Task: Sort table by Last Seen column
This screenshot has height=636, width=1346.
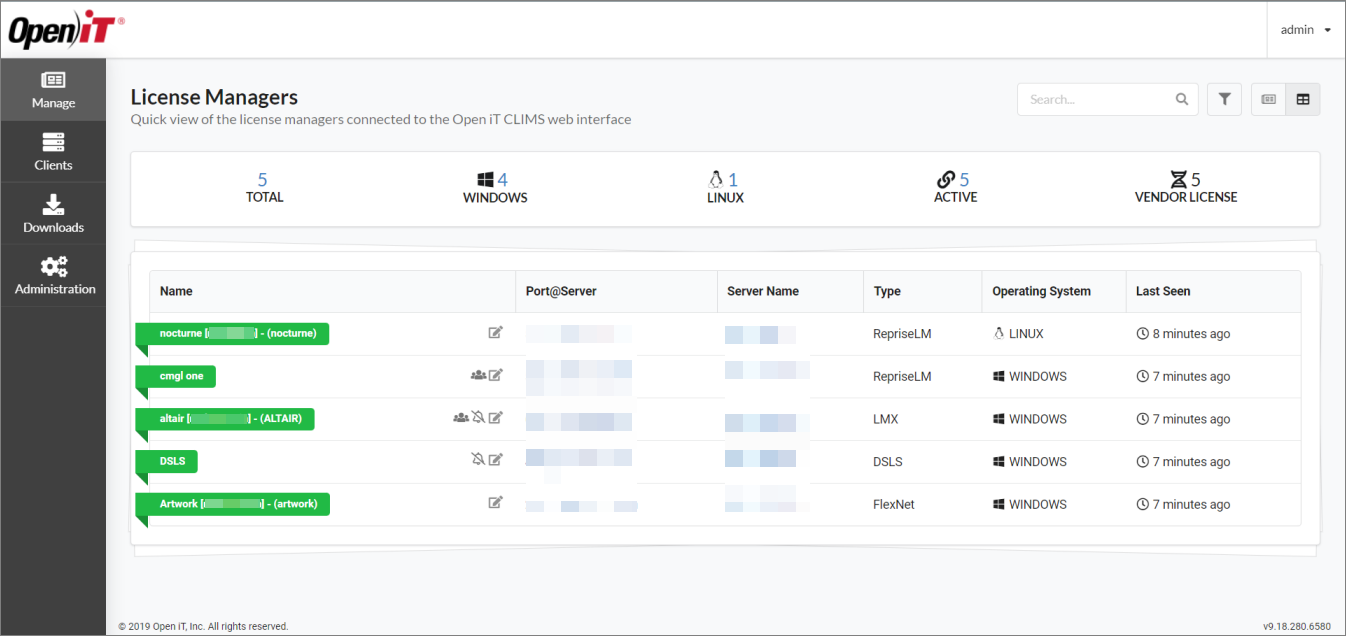Action: [x=1163, y=291]
